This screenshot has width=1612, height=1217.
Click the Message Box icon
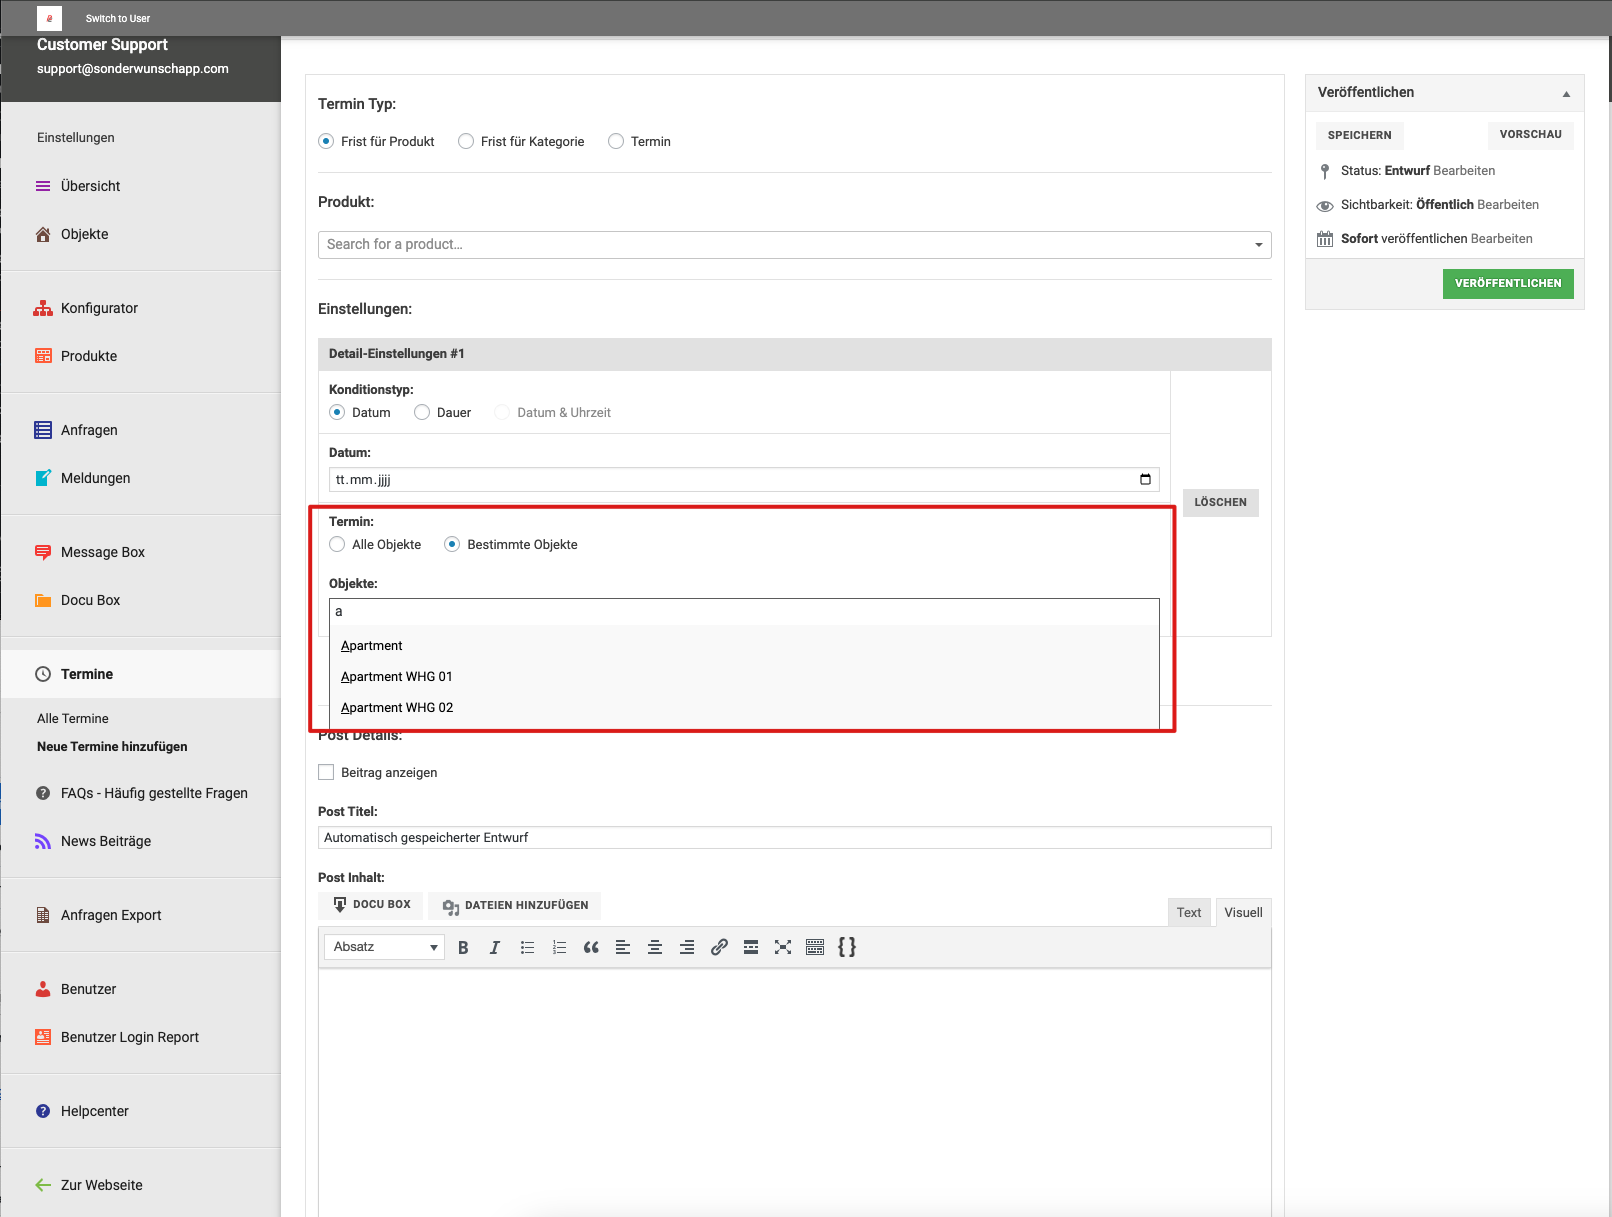(43, 552)
